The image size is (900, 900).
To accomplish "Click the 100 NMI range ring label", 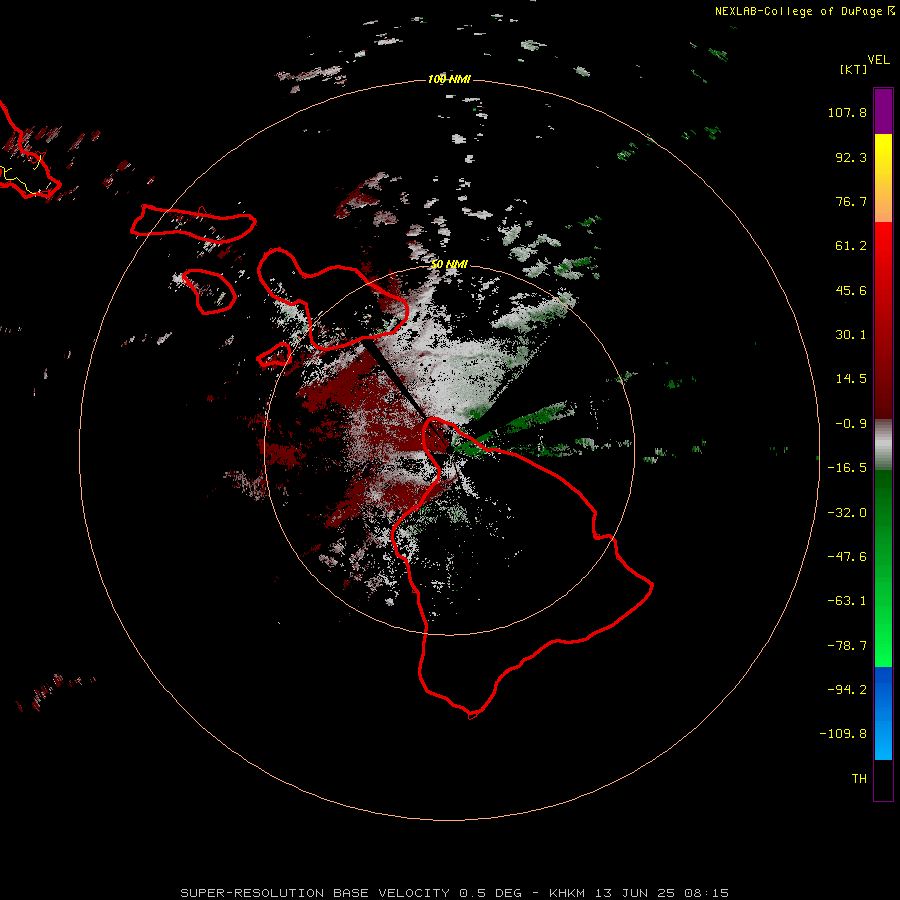I will [x=449, y=79].
